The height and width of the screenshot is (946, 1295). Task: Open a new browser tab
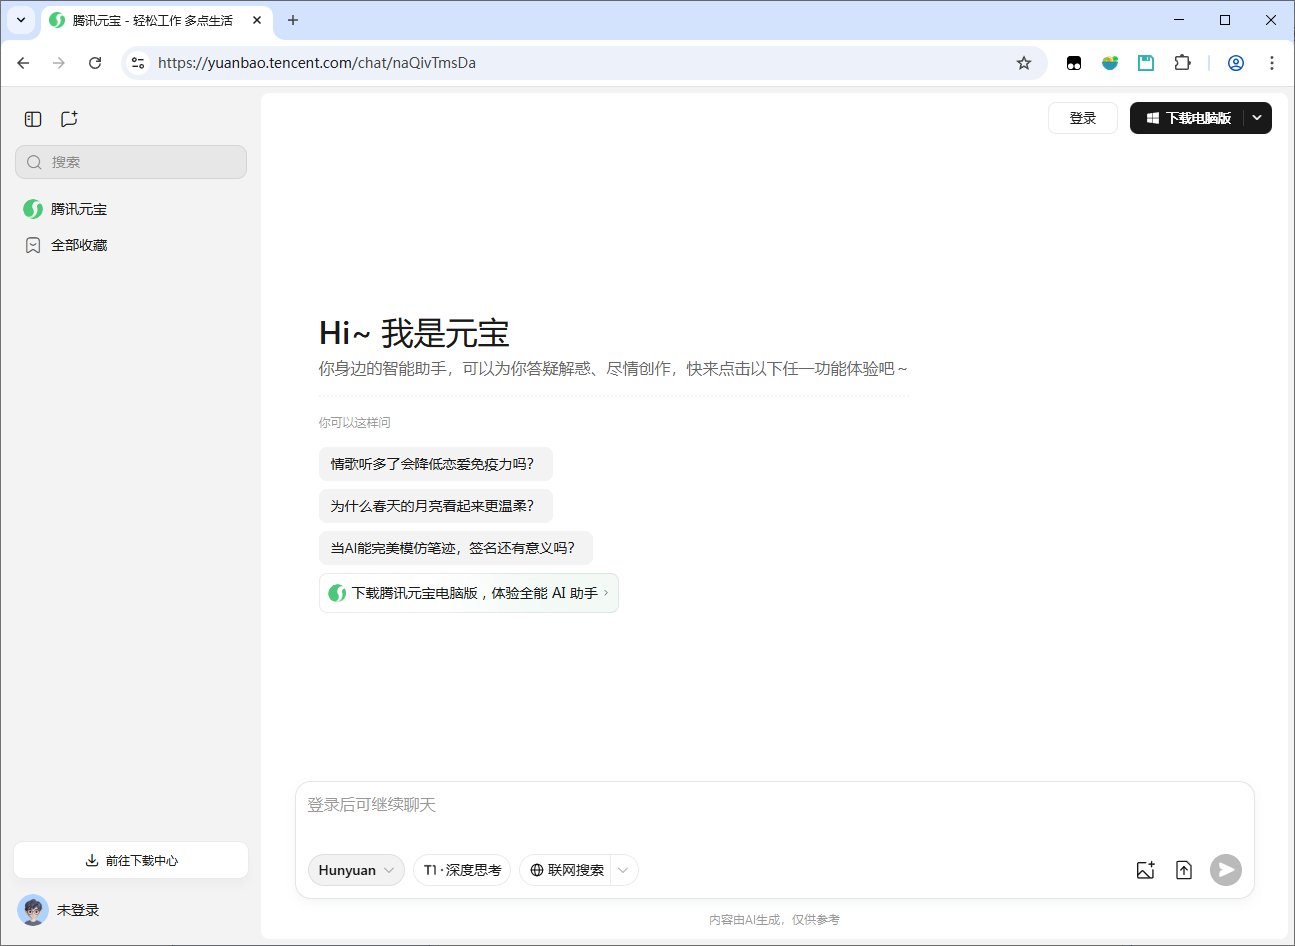coord(293,20)
